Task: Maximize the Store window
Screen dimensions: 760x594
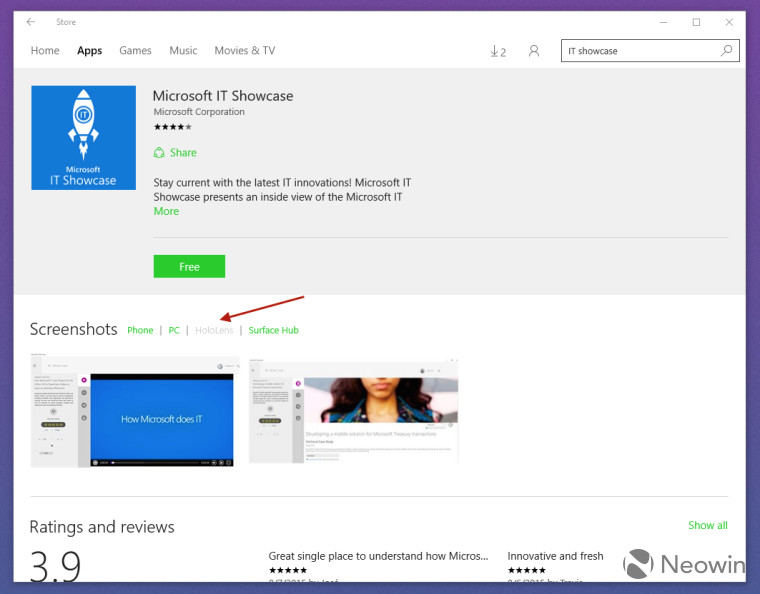Action: click(696, 22)
